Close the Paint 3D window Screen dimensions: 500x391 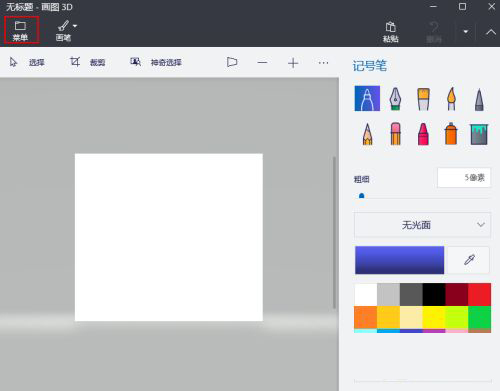(491, 6)
